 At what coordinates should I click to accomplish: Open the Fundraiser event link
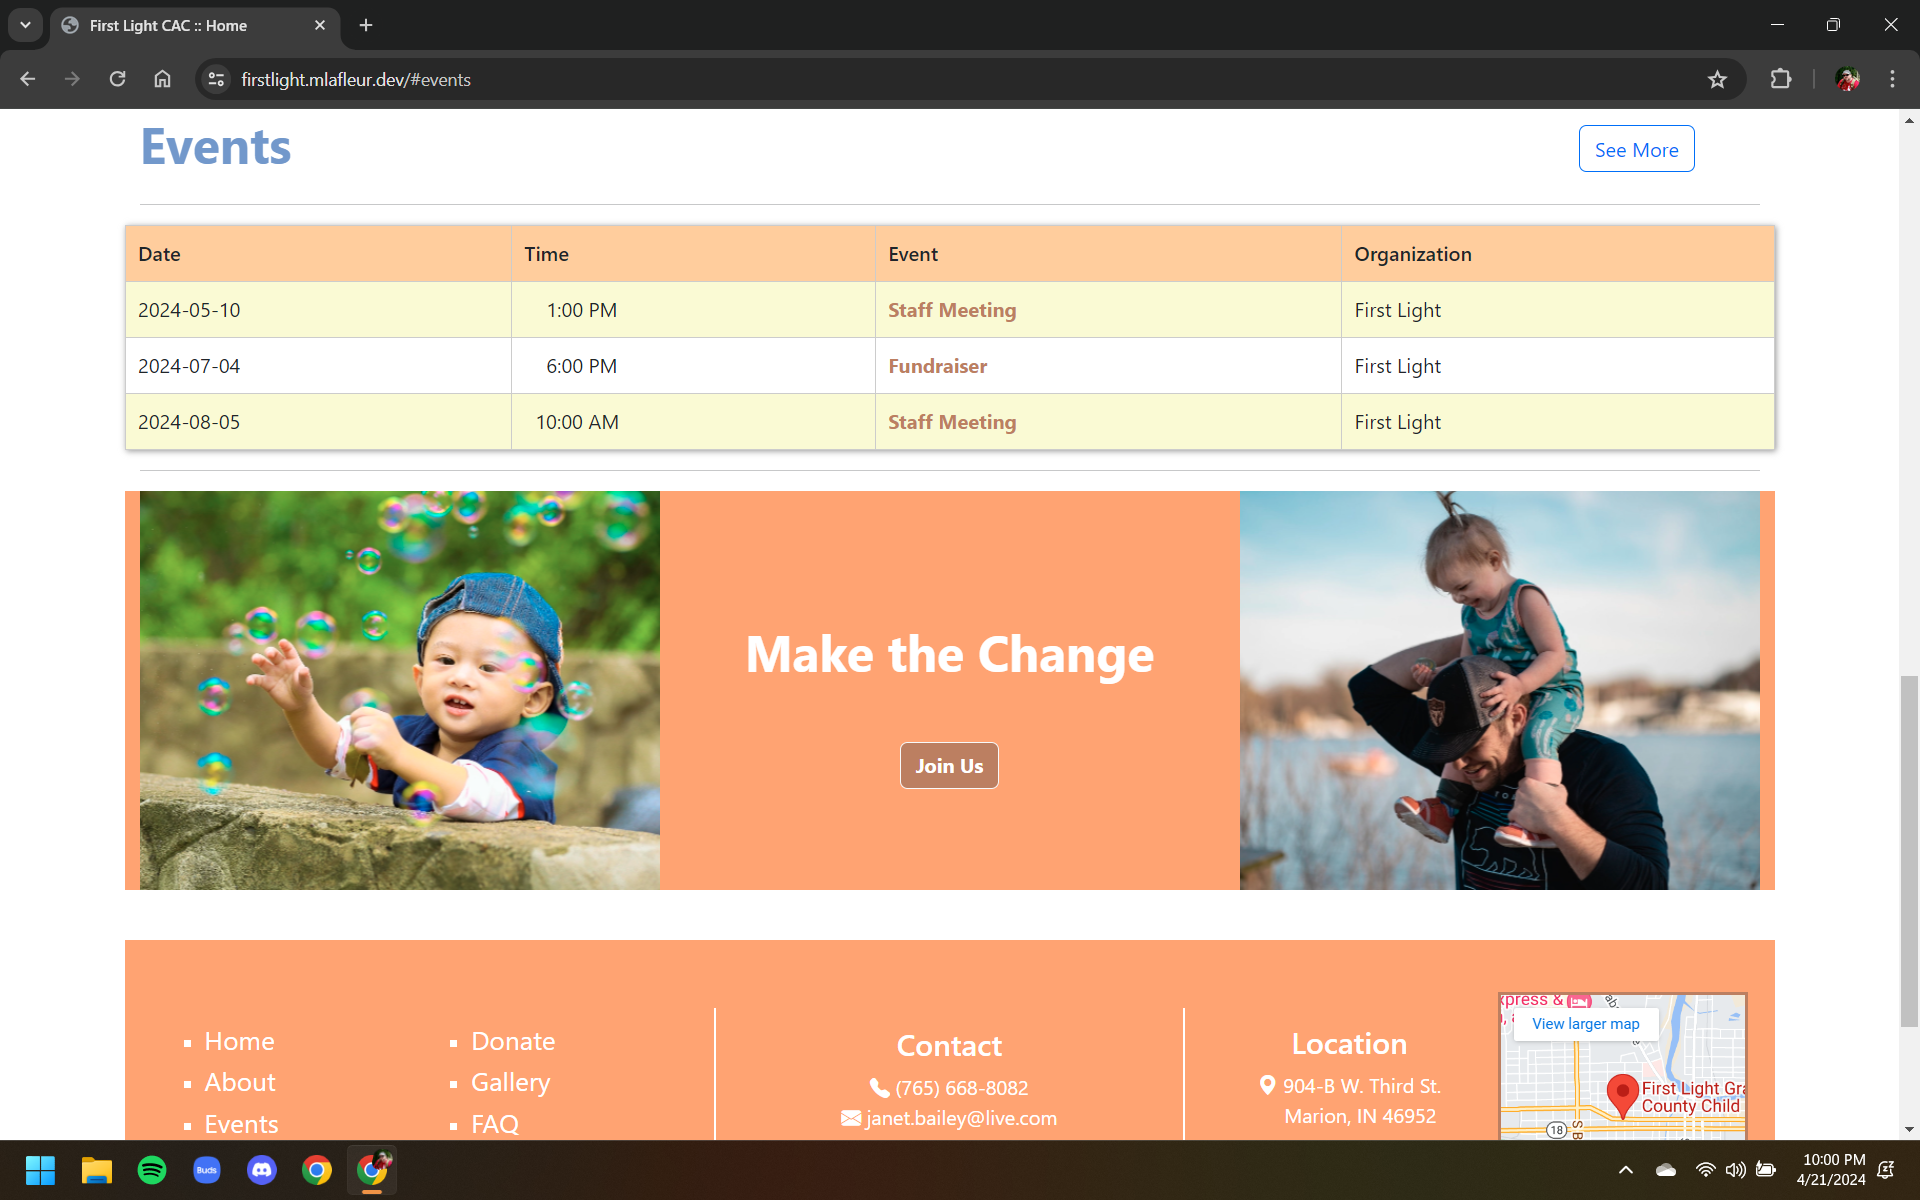pyautogui.click(x=937, y=366)
